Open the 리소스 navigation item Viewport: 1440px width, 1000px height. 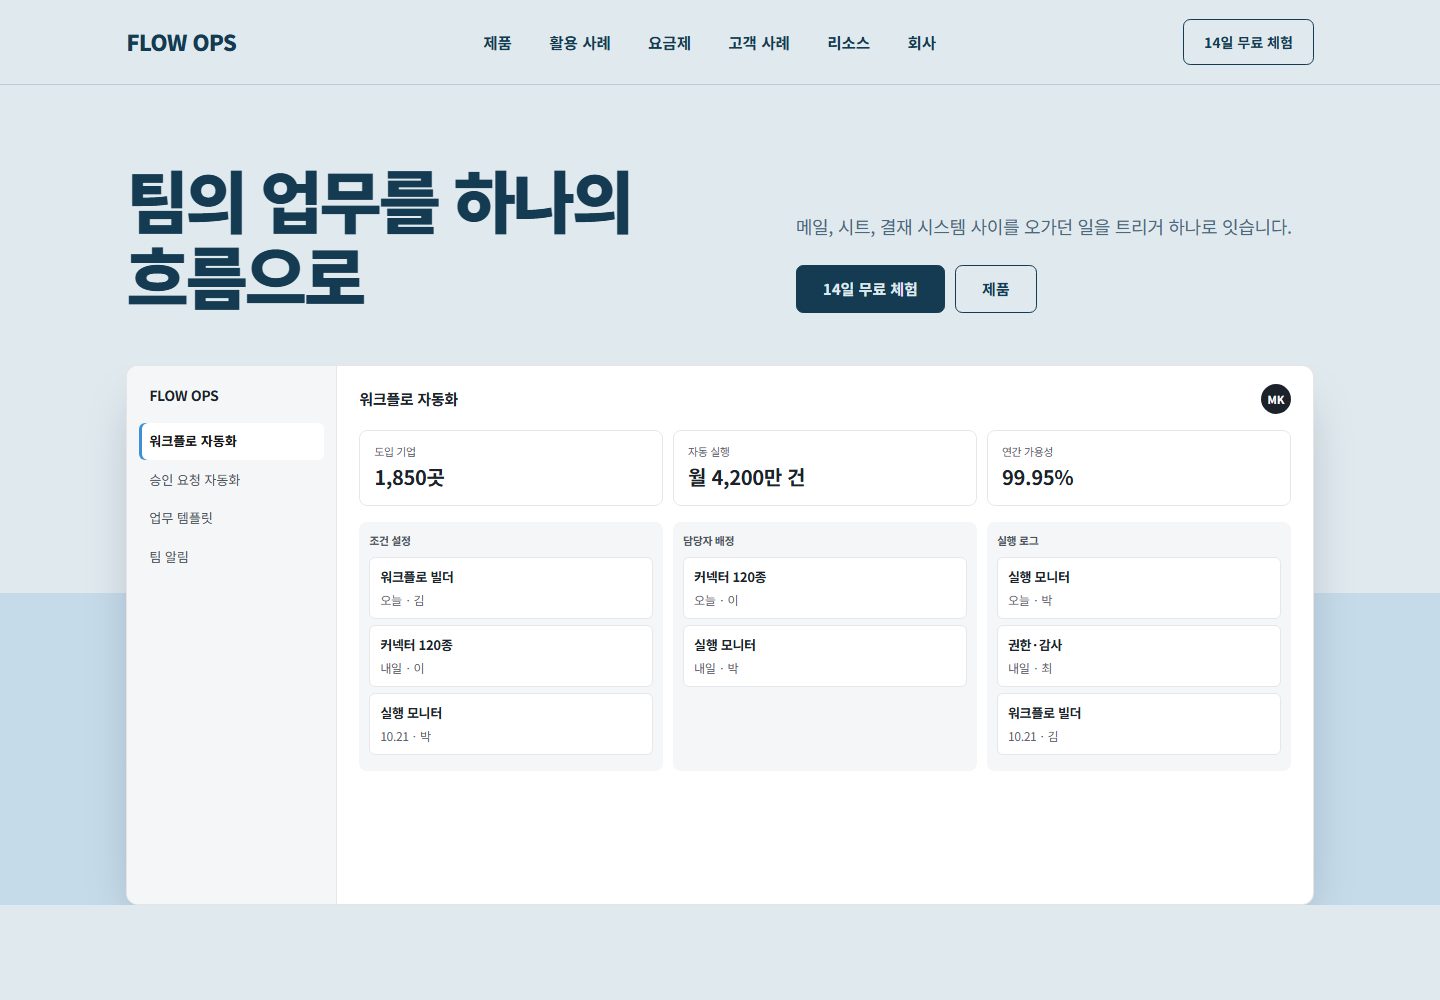[x=848, y=43]
